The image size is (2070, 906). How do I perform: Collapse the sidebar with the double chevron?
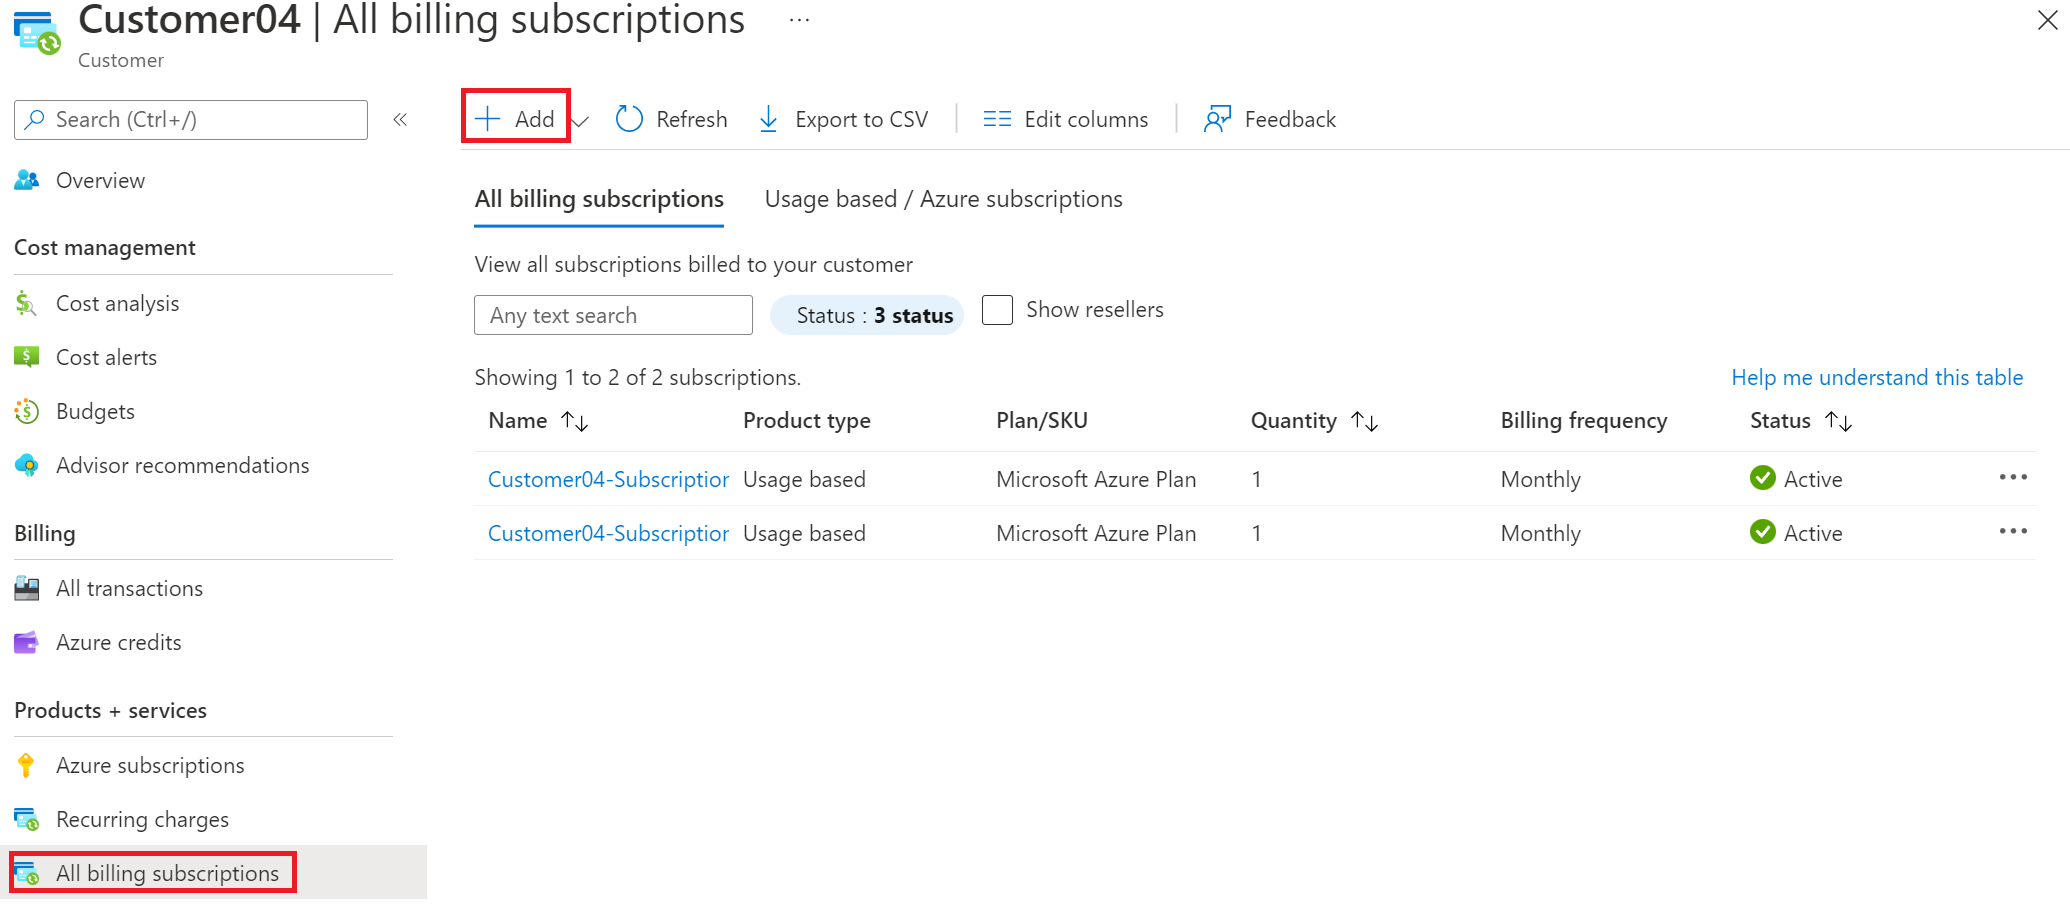coord(400,120)
